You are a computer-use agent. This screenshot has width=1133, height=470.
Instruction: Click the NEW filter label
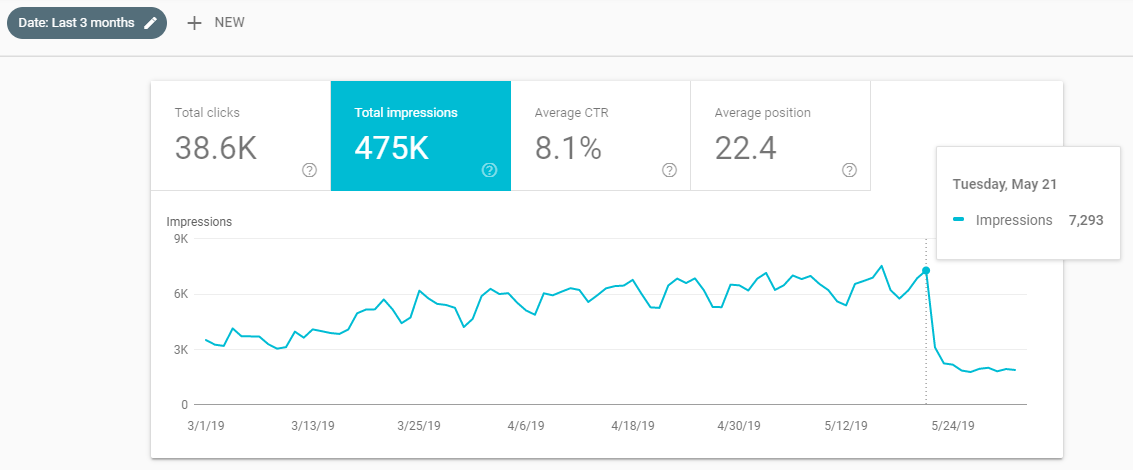click(229, 23)
